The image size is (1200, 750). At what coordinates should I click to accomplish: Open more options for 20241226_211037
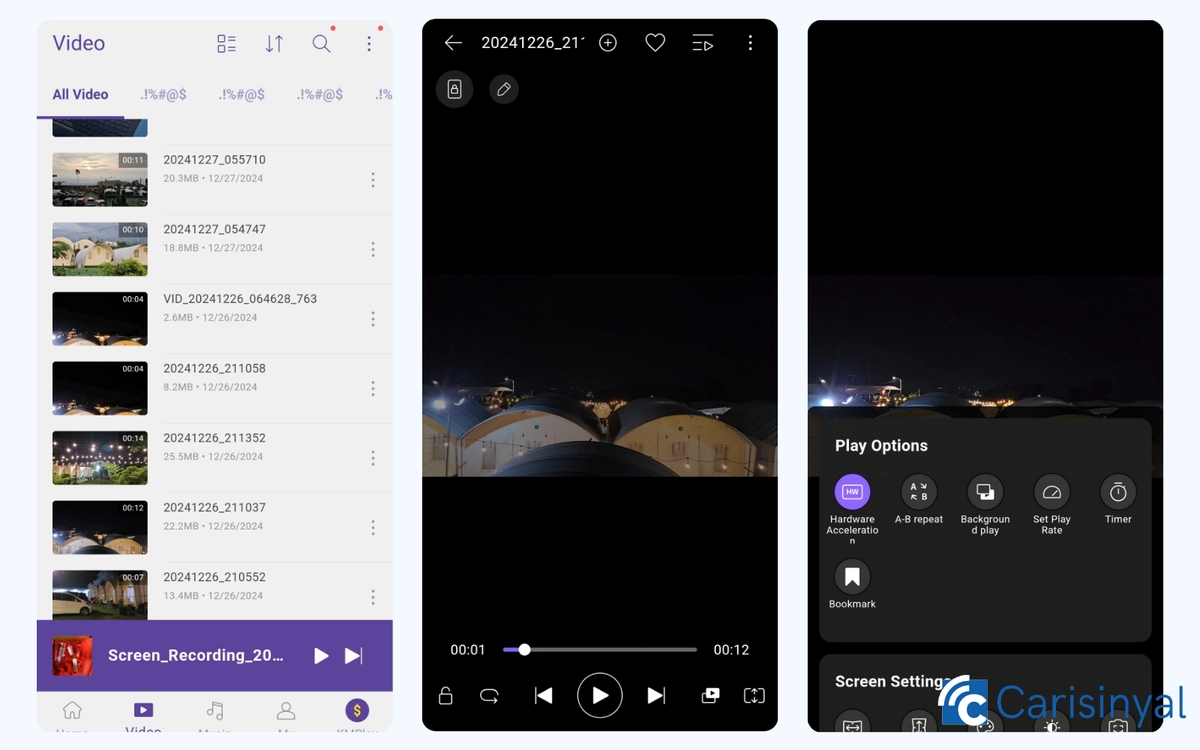373,527
